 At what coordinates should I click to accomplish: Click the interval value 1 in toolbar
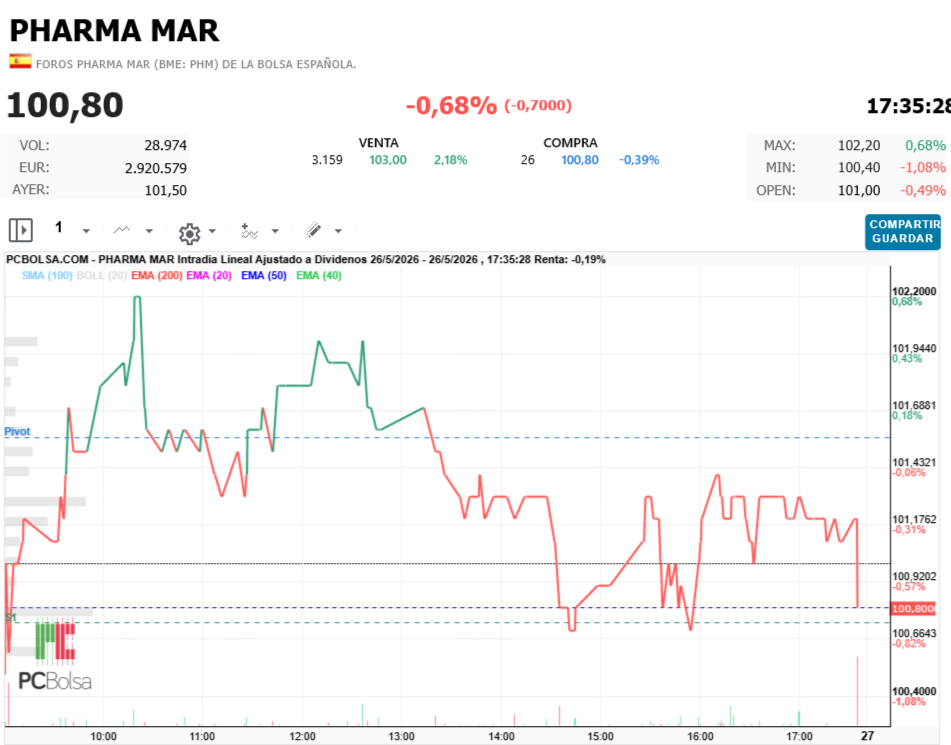click(59, 228)
